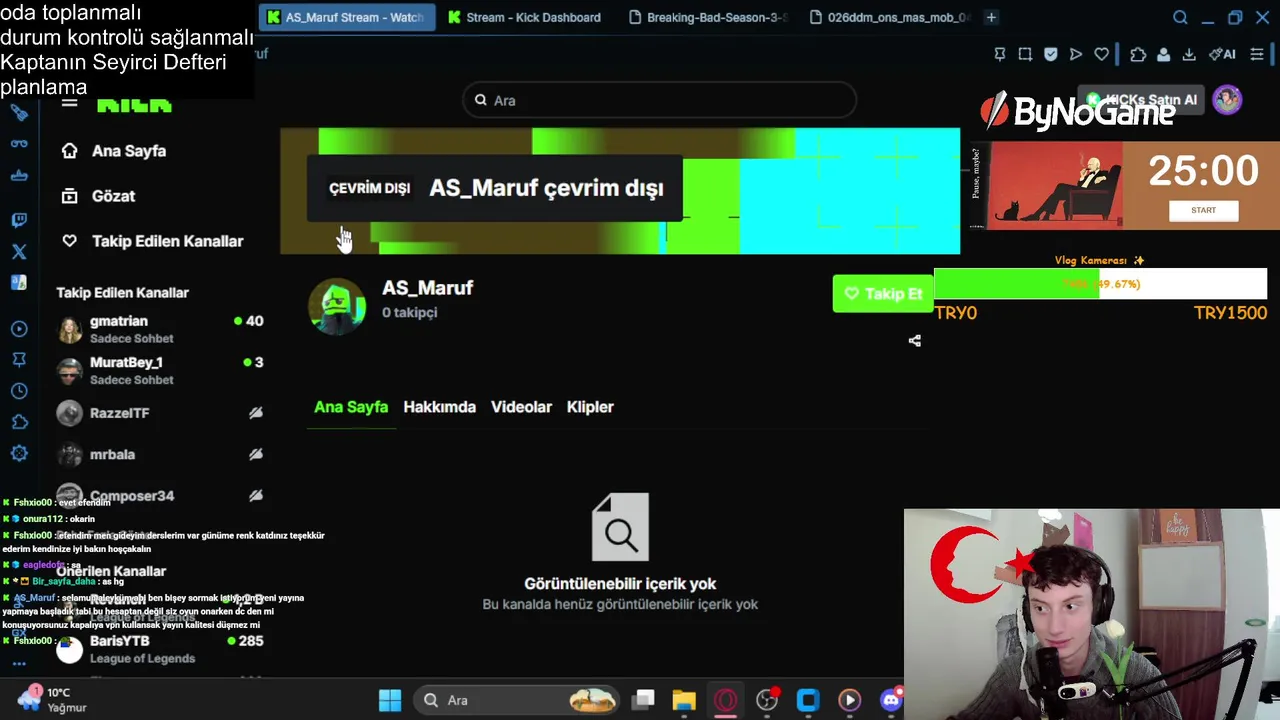Click the AS_Maruf channel name heading
Screen dimensions: 1280x720
pos(427,288)
